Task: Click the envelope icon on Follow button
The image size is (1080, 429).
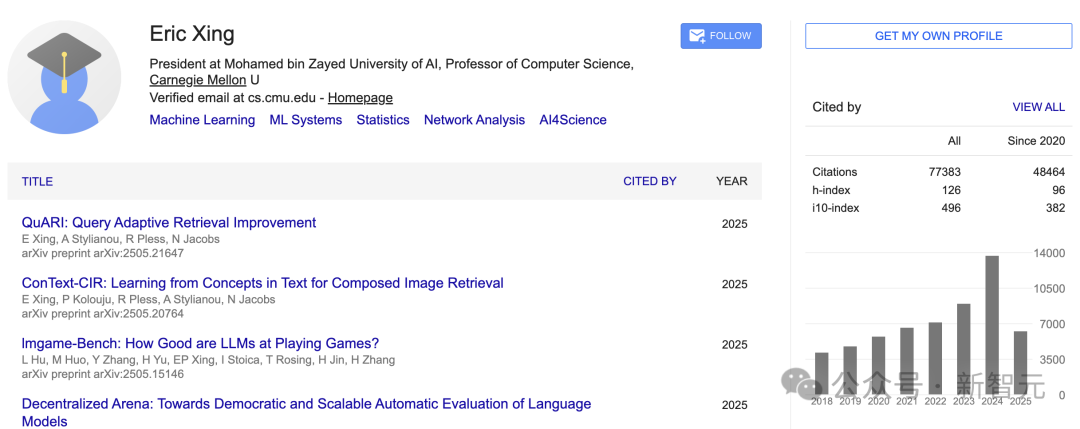Action: click(x=696, y=36)
